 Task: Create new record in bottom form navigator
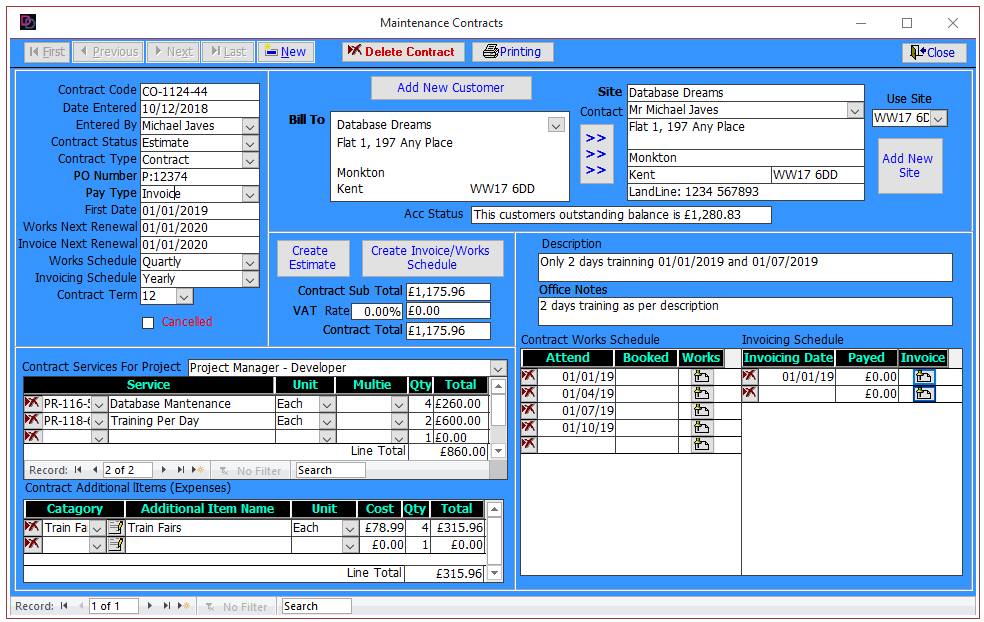coord(183,606)
